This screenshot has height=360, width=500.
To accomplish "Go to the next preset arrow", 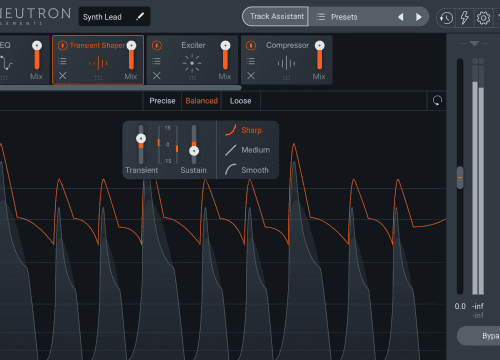I will point(419,17).
